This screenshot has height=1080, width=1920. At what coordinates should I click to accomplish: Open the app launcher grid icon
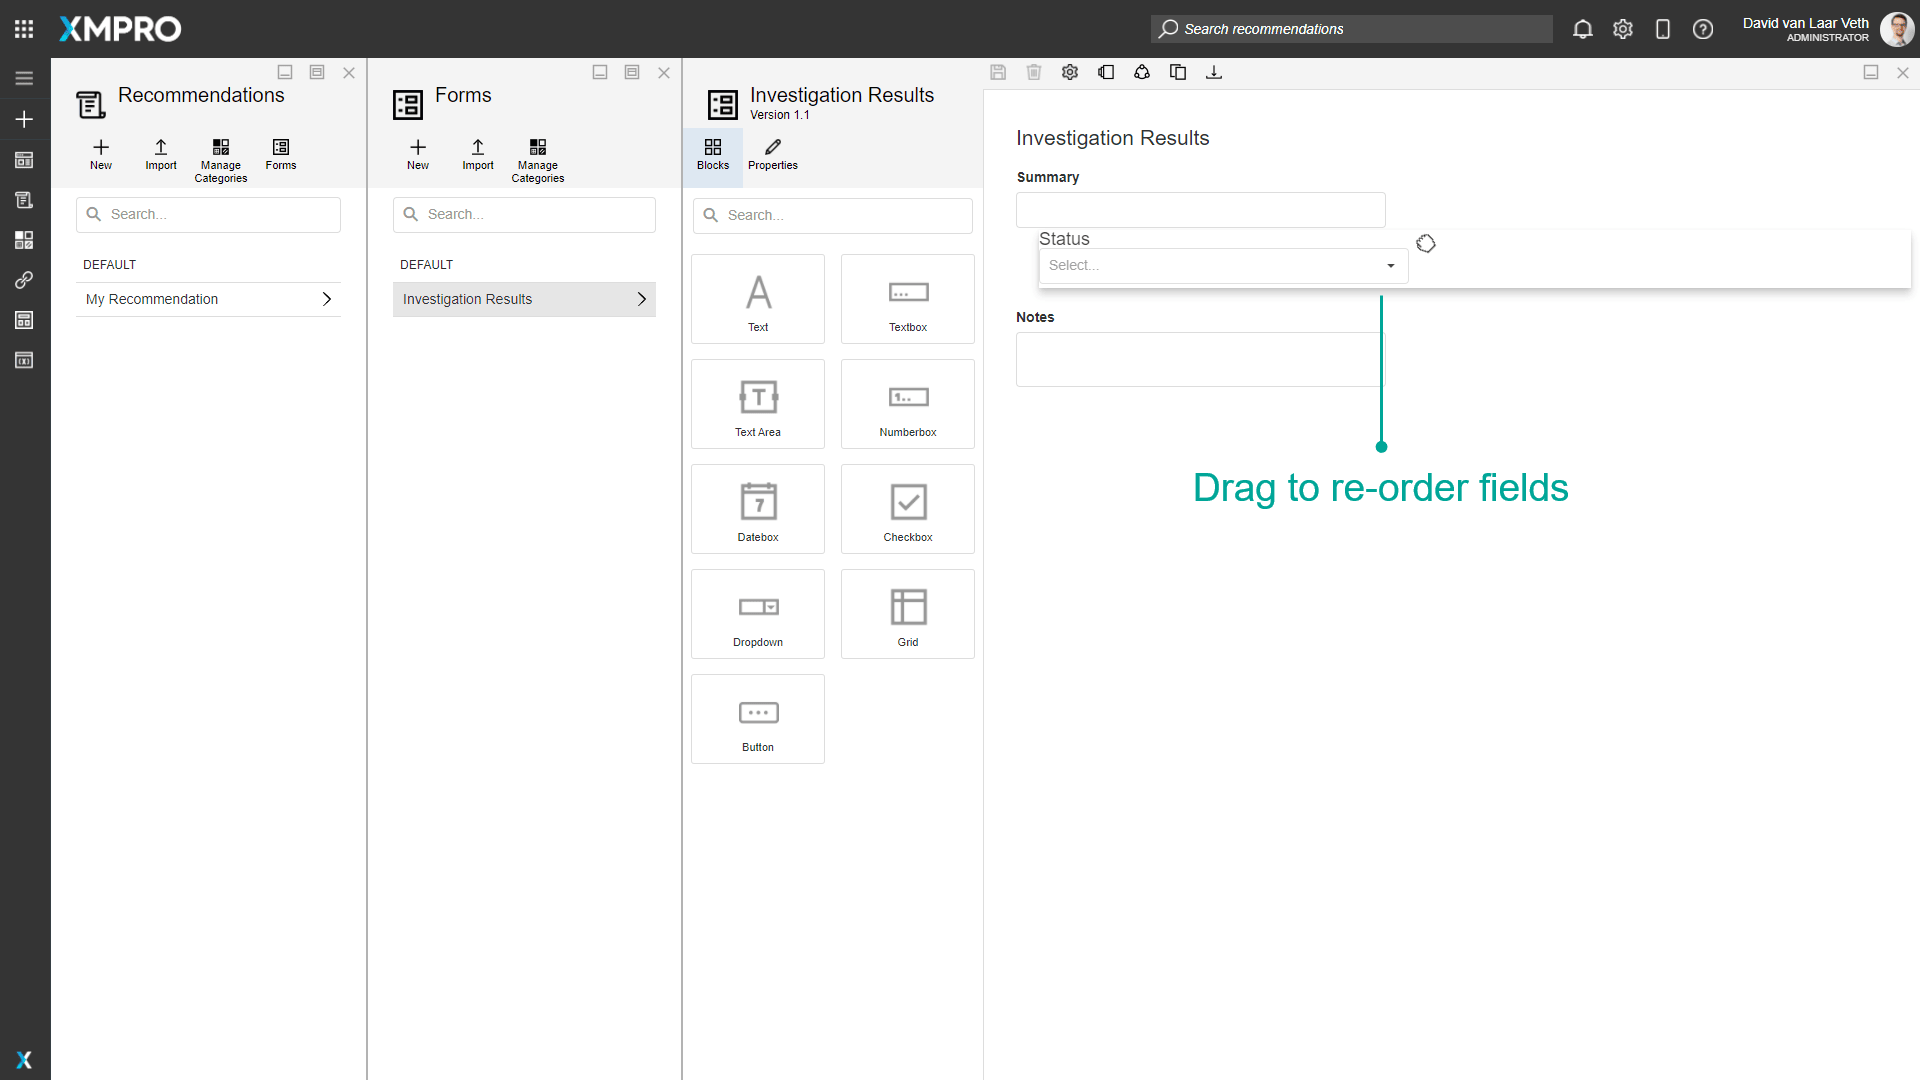[x=24, y=29]
